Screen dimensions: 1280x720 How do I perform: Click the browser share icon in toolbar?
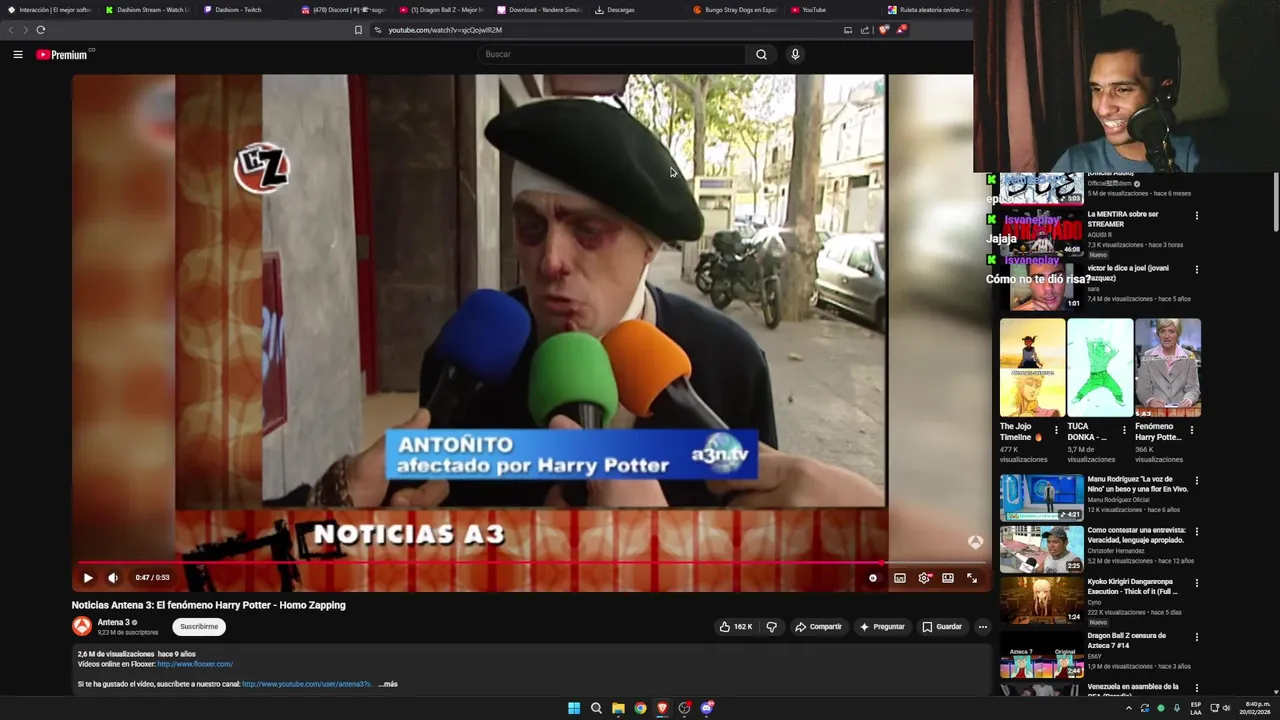865,30
